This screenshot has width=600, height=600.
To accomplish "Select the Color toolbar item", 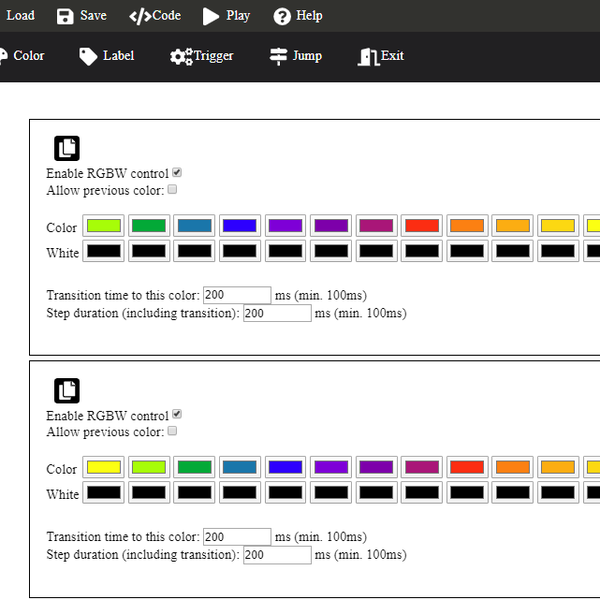I will click(22, 56).
